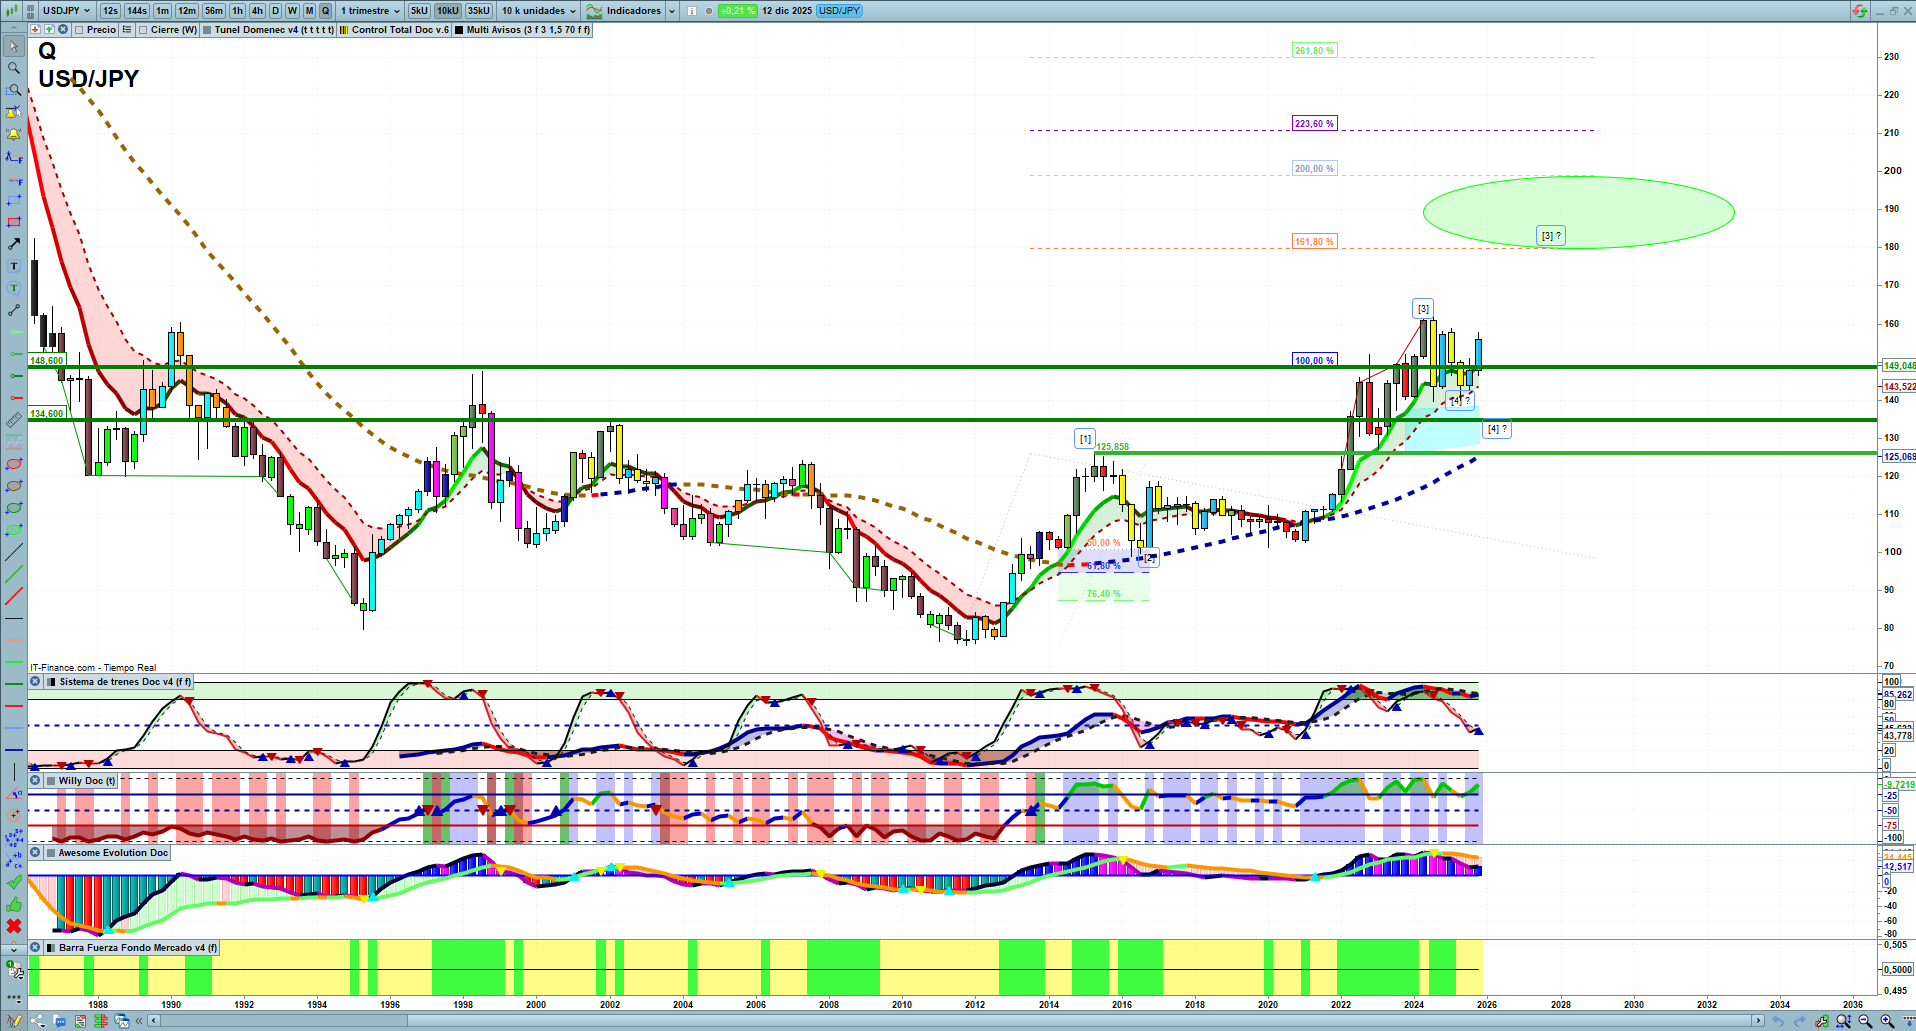Close the Awesome Evolution Doc panel

click(x=35, y=853)
